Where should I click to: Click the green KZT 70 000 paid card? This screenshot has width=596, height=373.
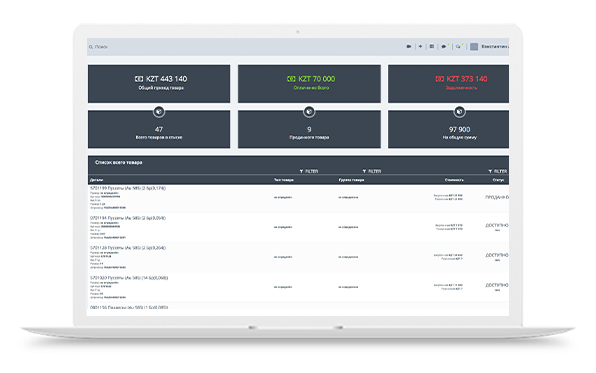(x=309, y=84)
